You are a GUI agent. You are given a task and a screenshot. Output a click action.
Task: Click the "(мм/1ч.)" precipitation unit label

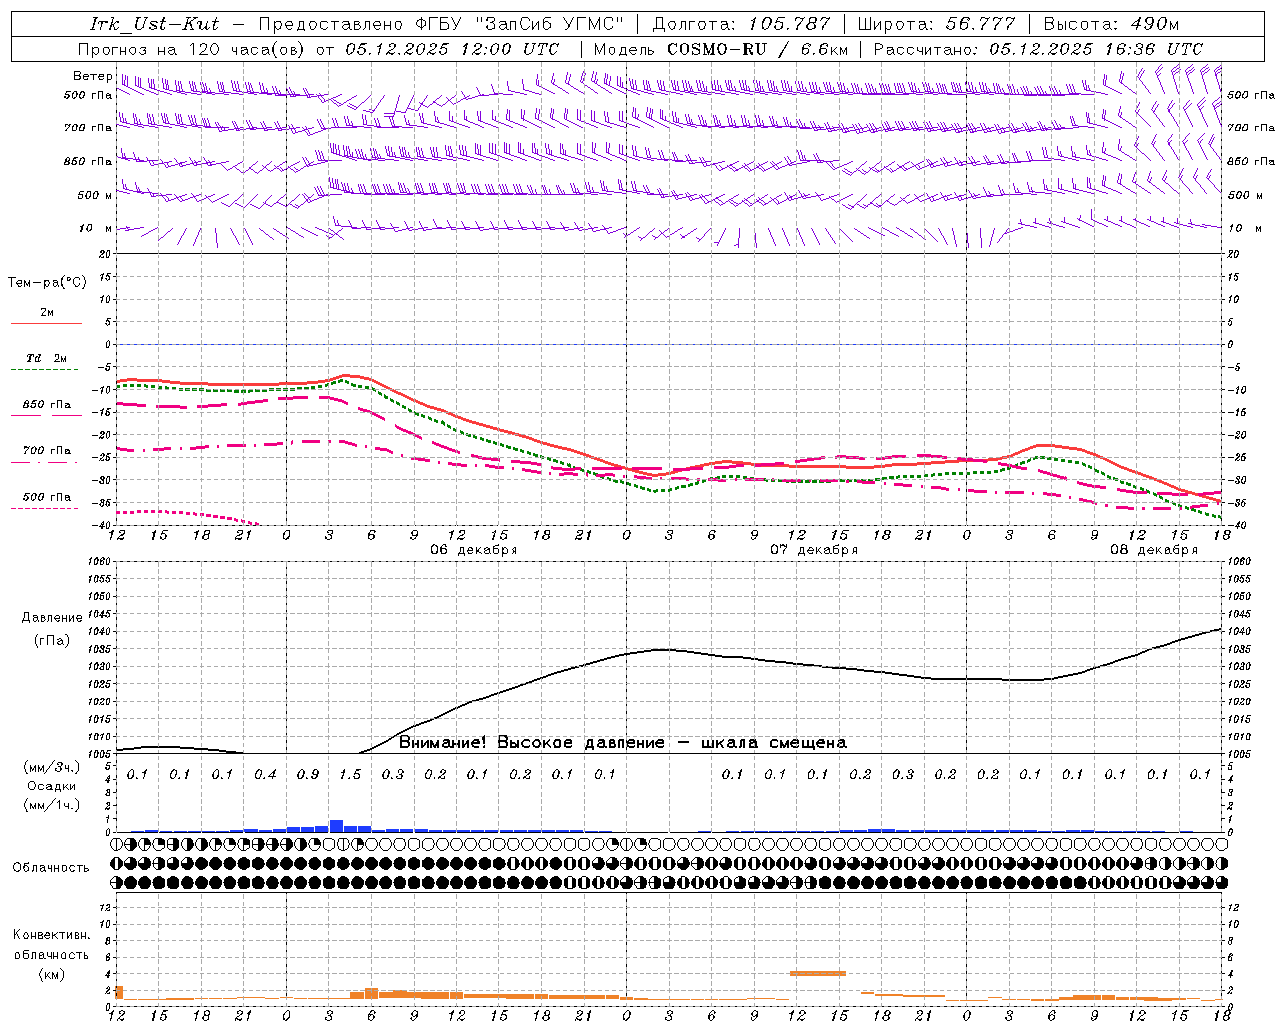52,805
